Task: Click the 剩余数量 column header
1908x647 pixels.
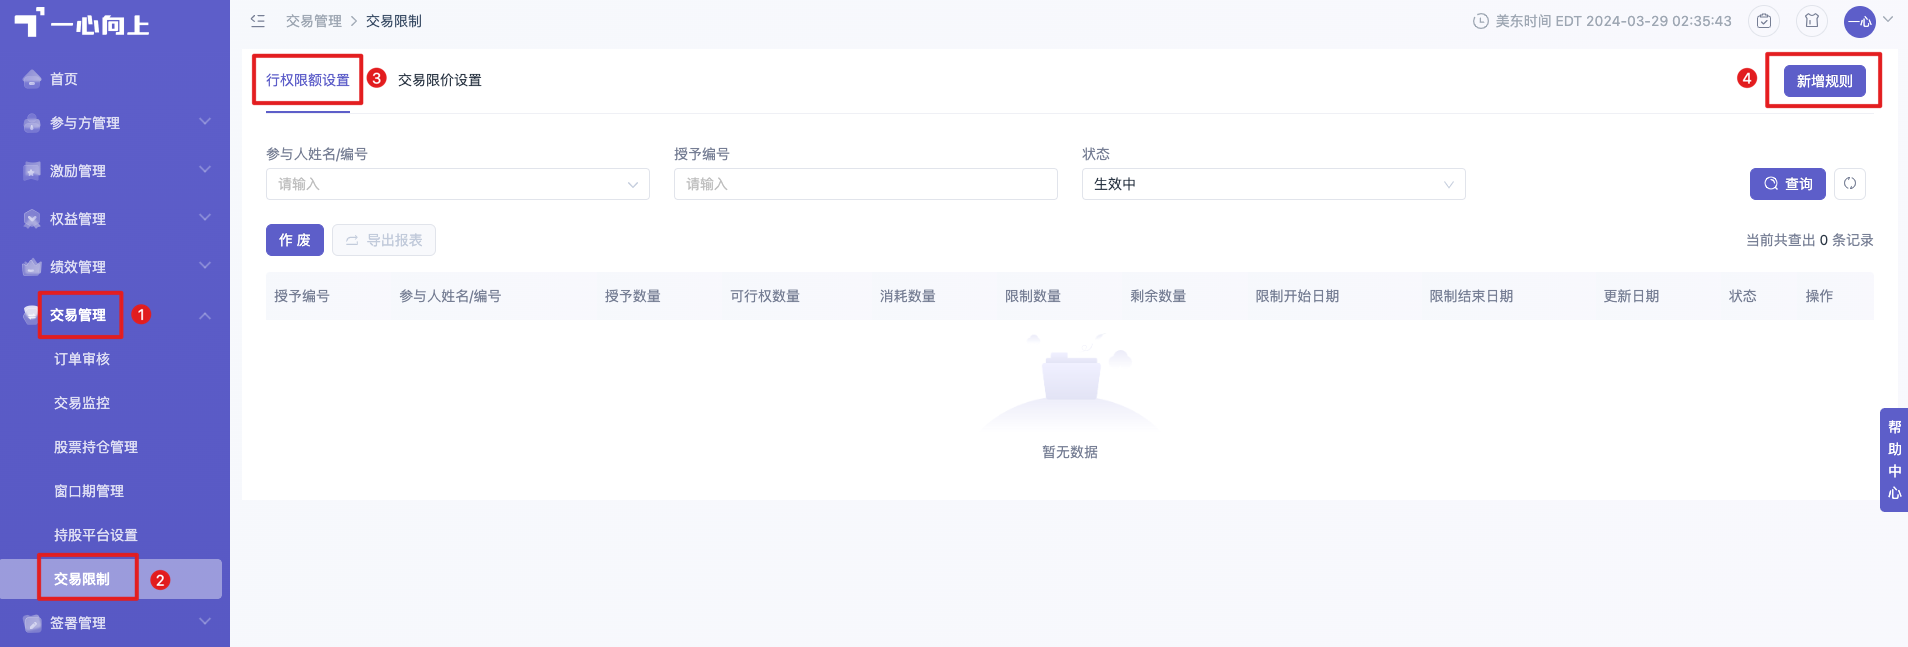Action: [1158, 296]
